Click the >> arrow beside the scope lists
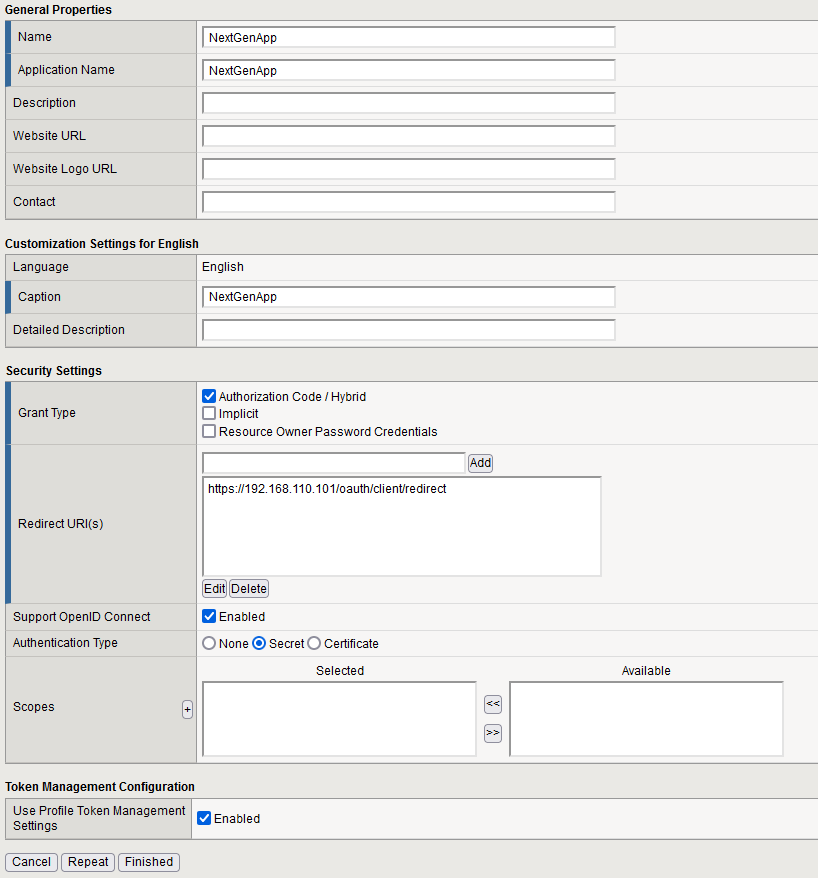The image size is (818, 878). 492,732
